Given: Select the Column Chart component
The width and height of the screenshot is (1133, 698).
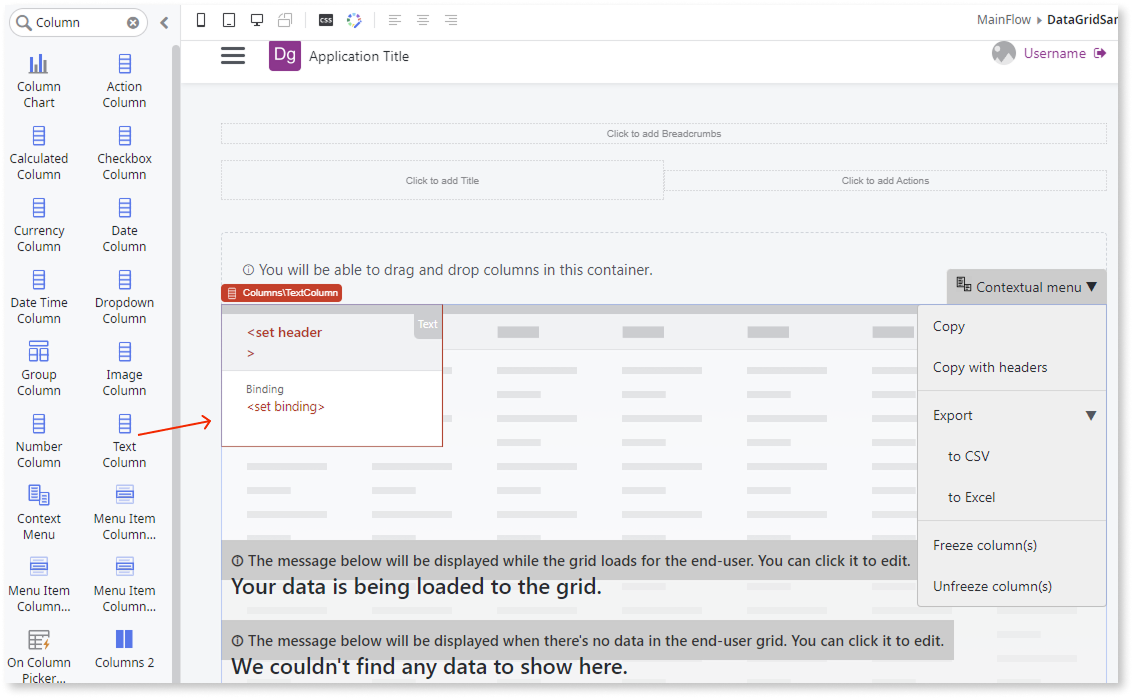Looking at the screenshot, I should 39,80.
